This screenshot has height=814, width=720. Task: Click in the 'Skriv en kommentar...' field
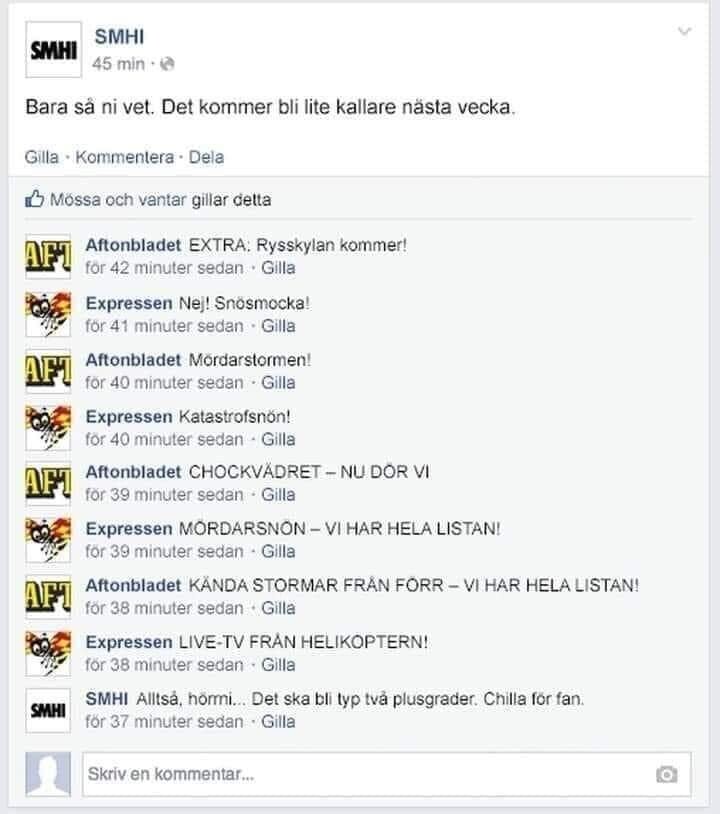click(x=387, y=774)
